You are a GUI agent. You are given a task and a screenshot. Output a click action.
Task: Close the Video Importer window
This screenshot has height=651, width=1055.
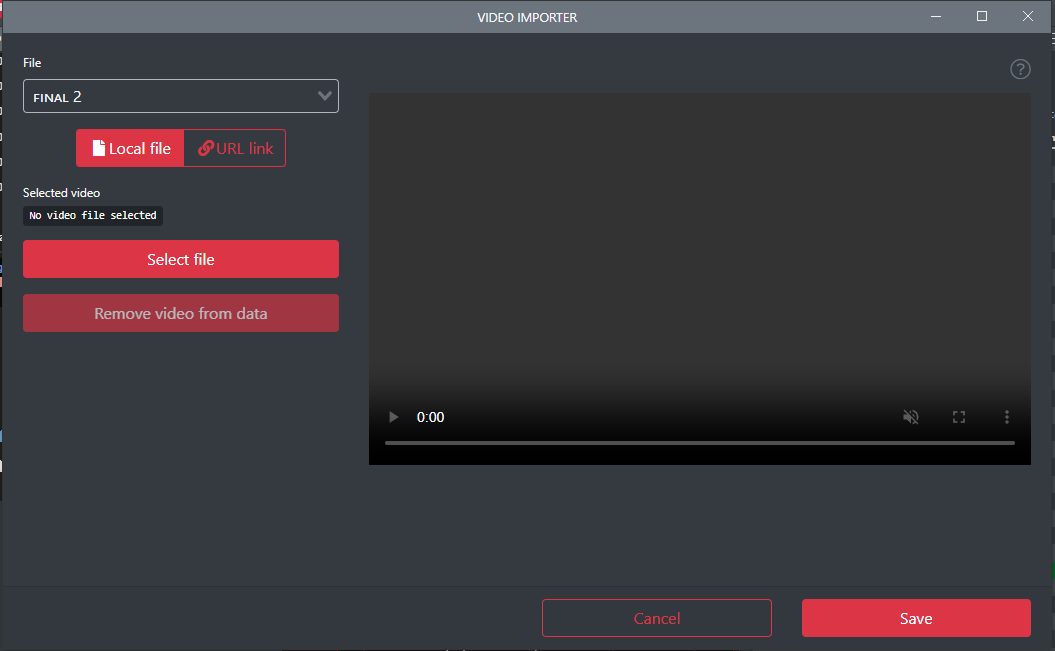(x=1028, y=17)
